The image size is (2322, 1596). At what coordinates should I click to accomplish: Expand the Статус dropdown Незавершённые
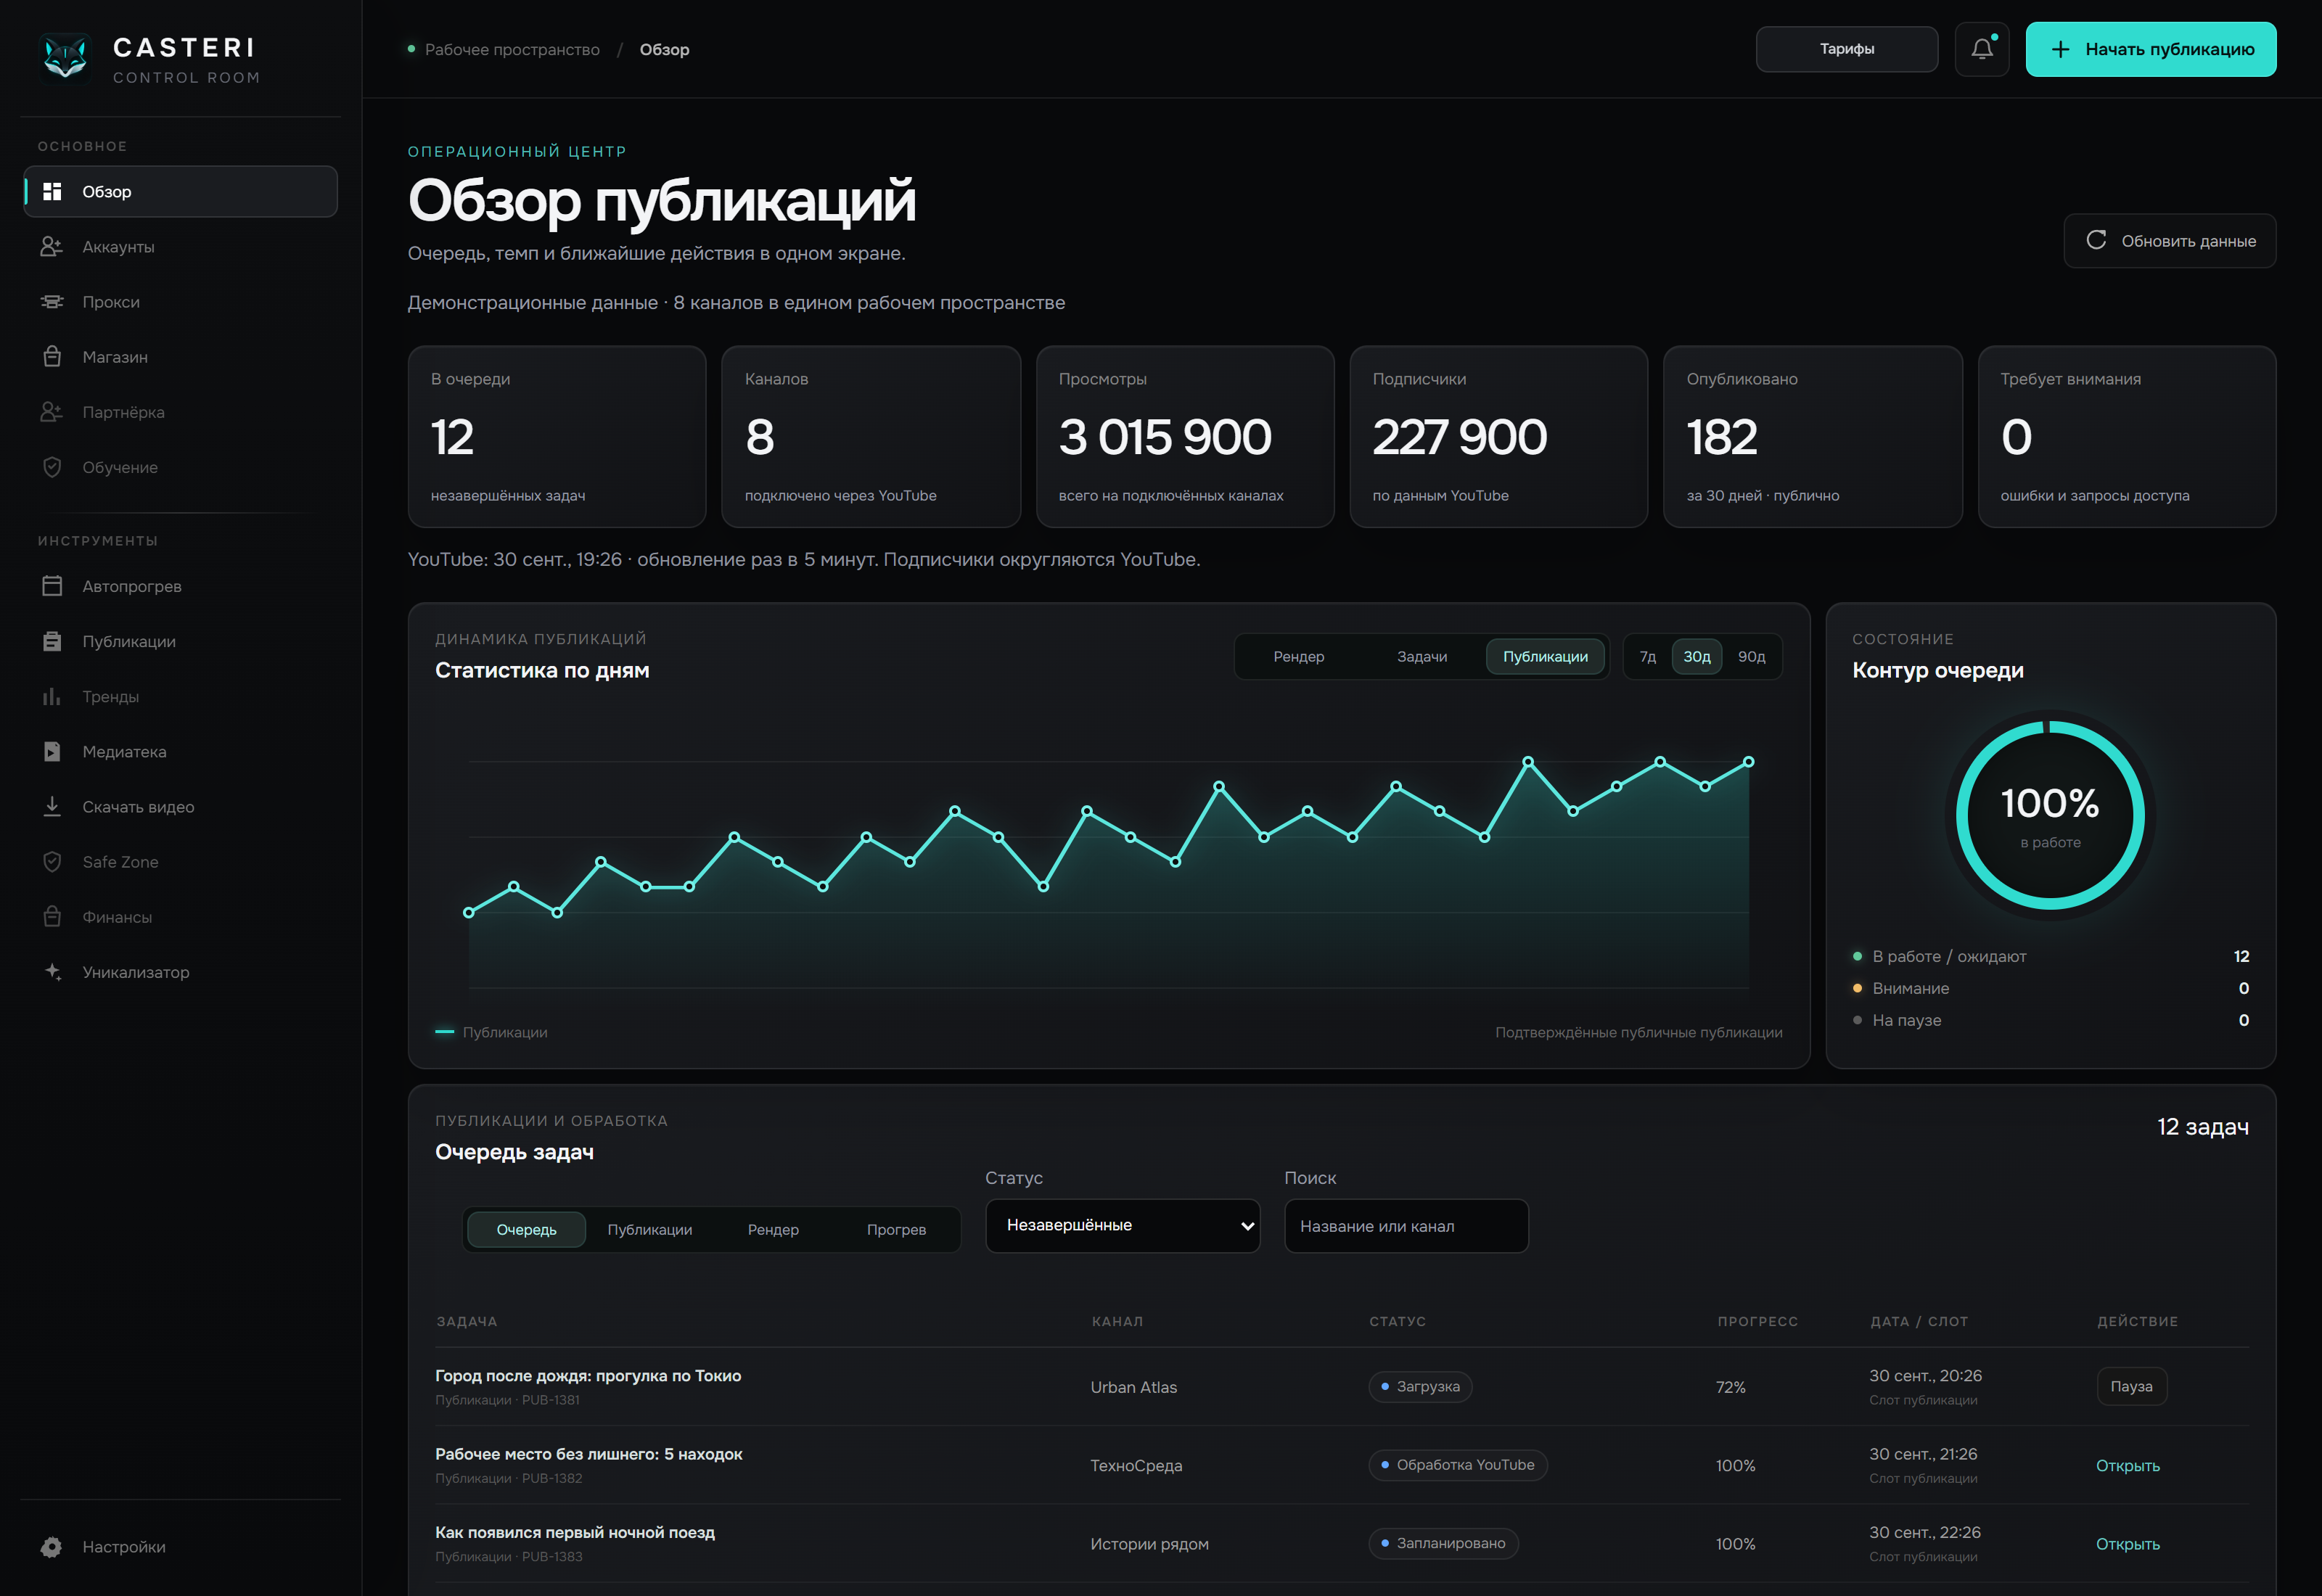point(1122,1226)
